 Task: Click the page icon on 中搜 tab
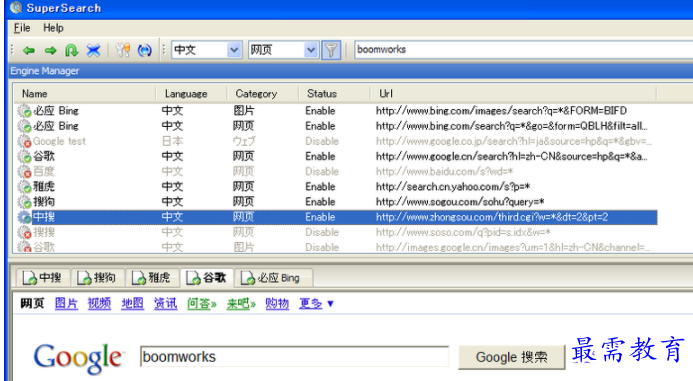coord(30,278)
